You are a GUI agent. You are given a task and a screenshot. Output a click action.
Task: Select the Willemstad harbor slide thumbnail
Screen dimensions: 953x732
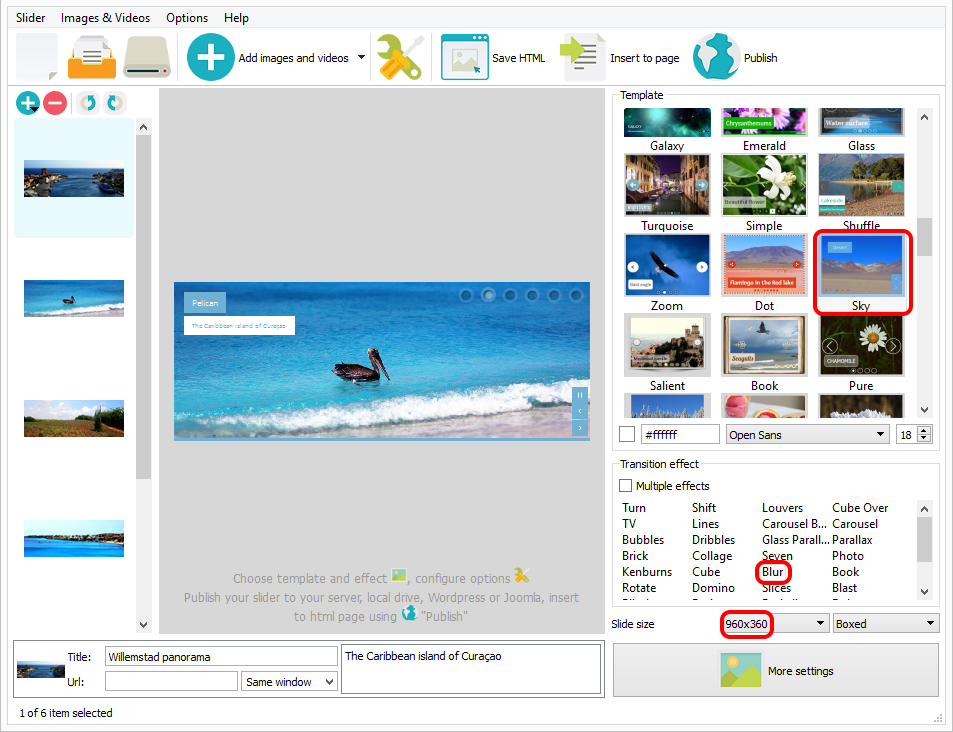pyautogui.click(x=74, y=178)
